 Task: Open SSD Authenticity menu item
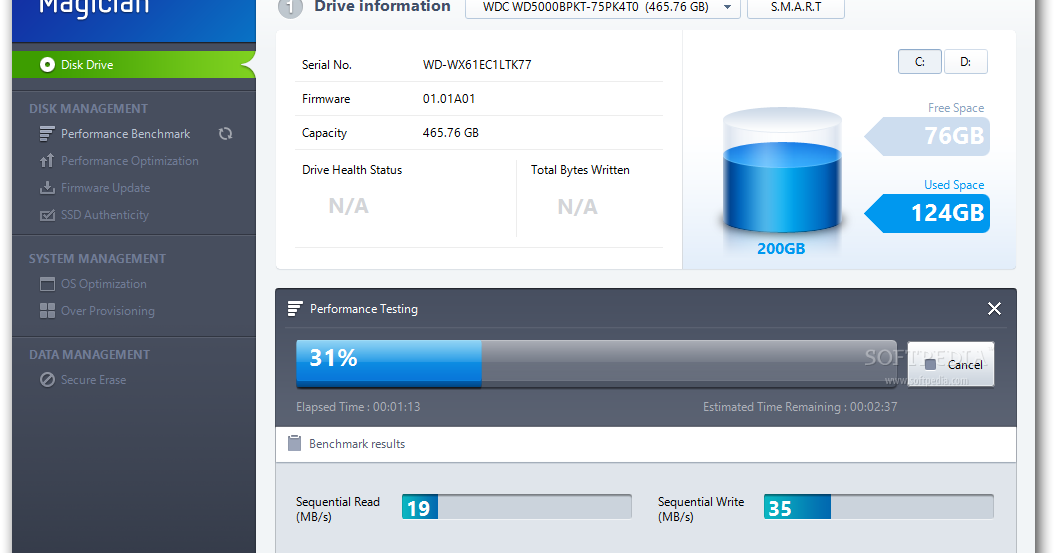(x=104, y=215)
